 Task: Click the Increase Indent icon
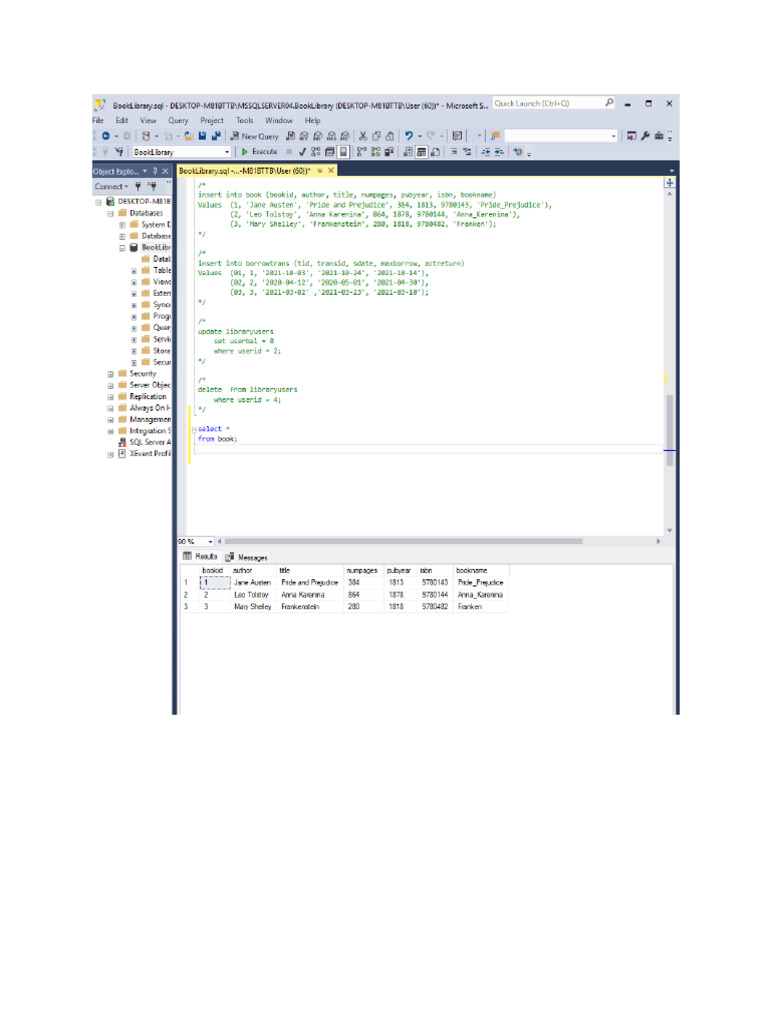click(x=499, y=152)
